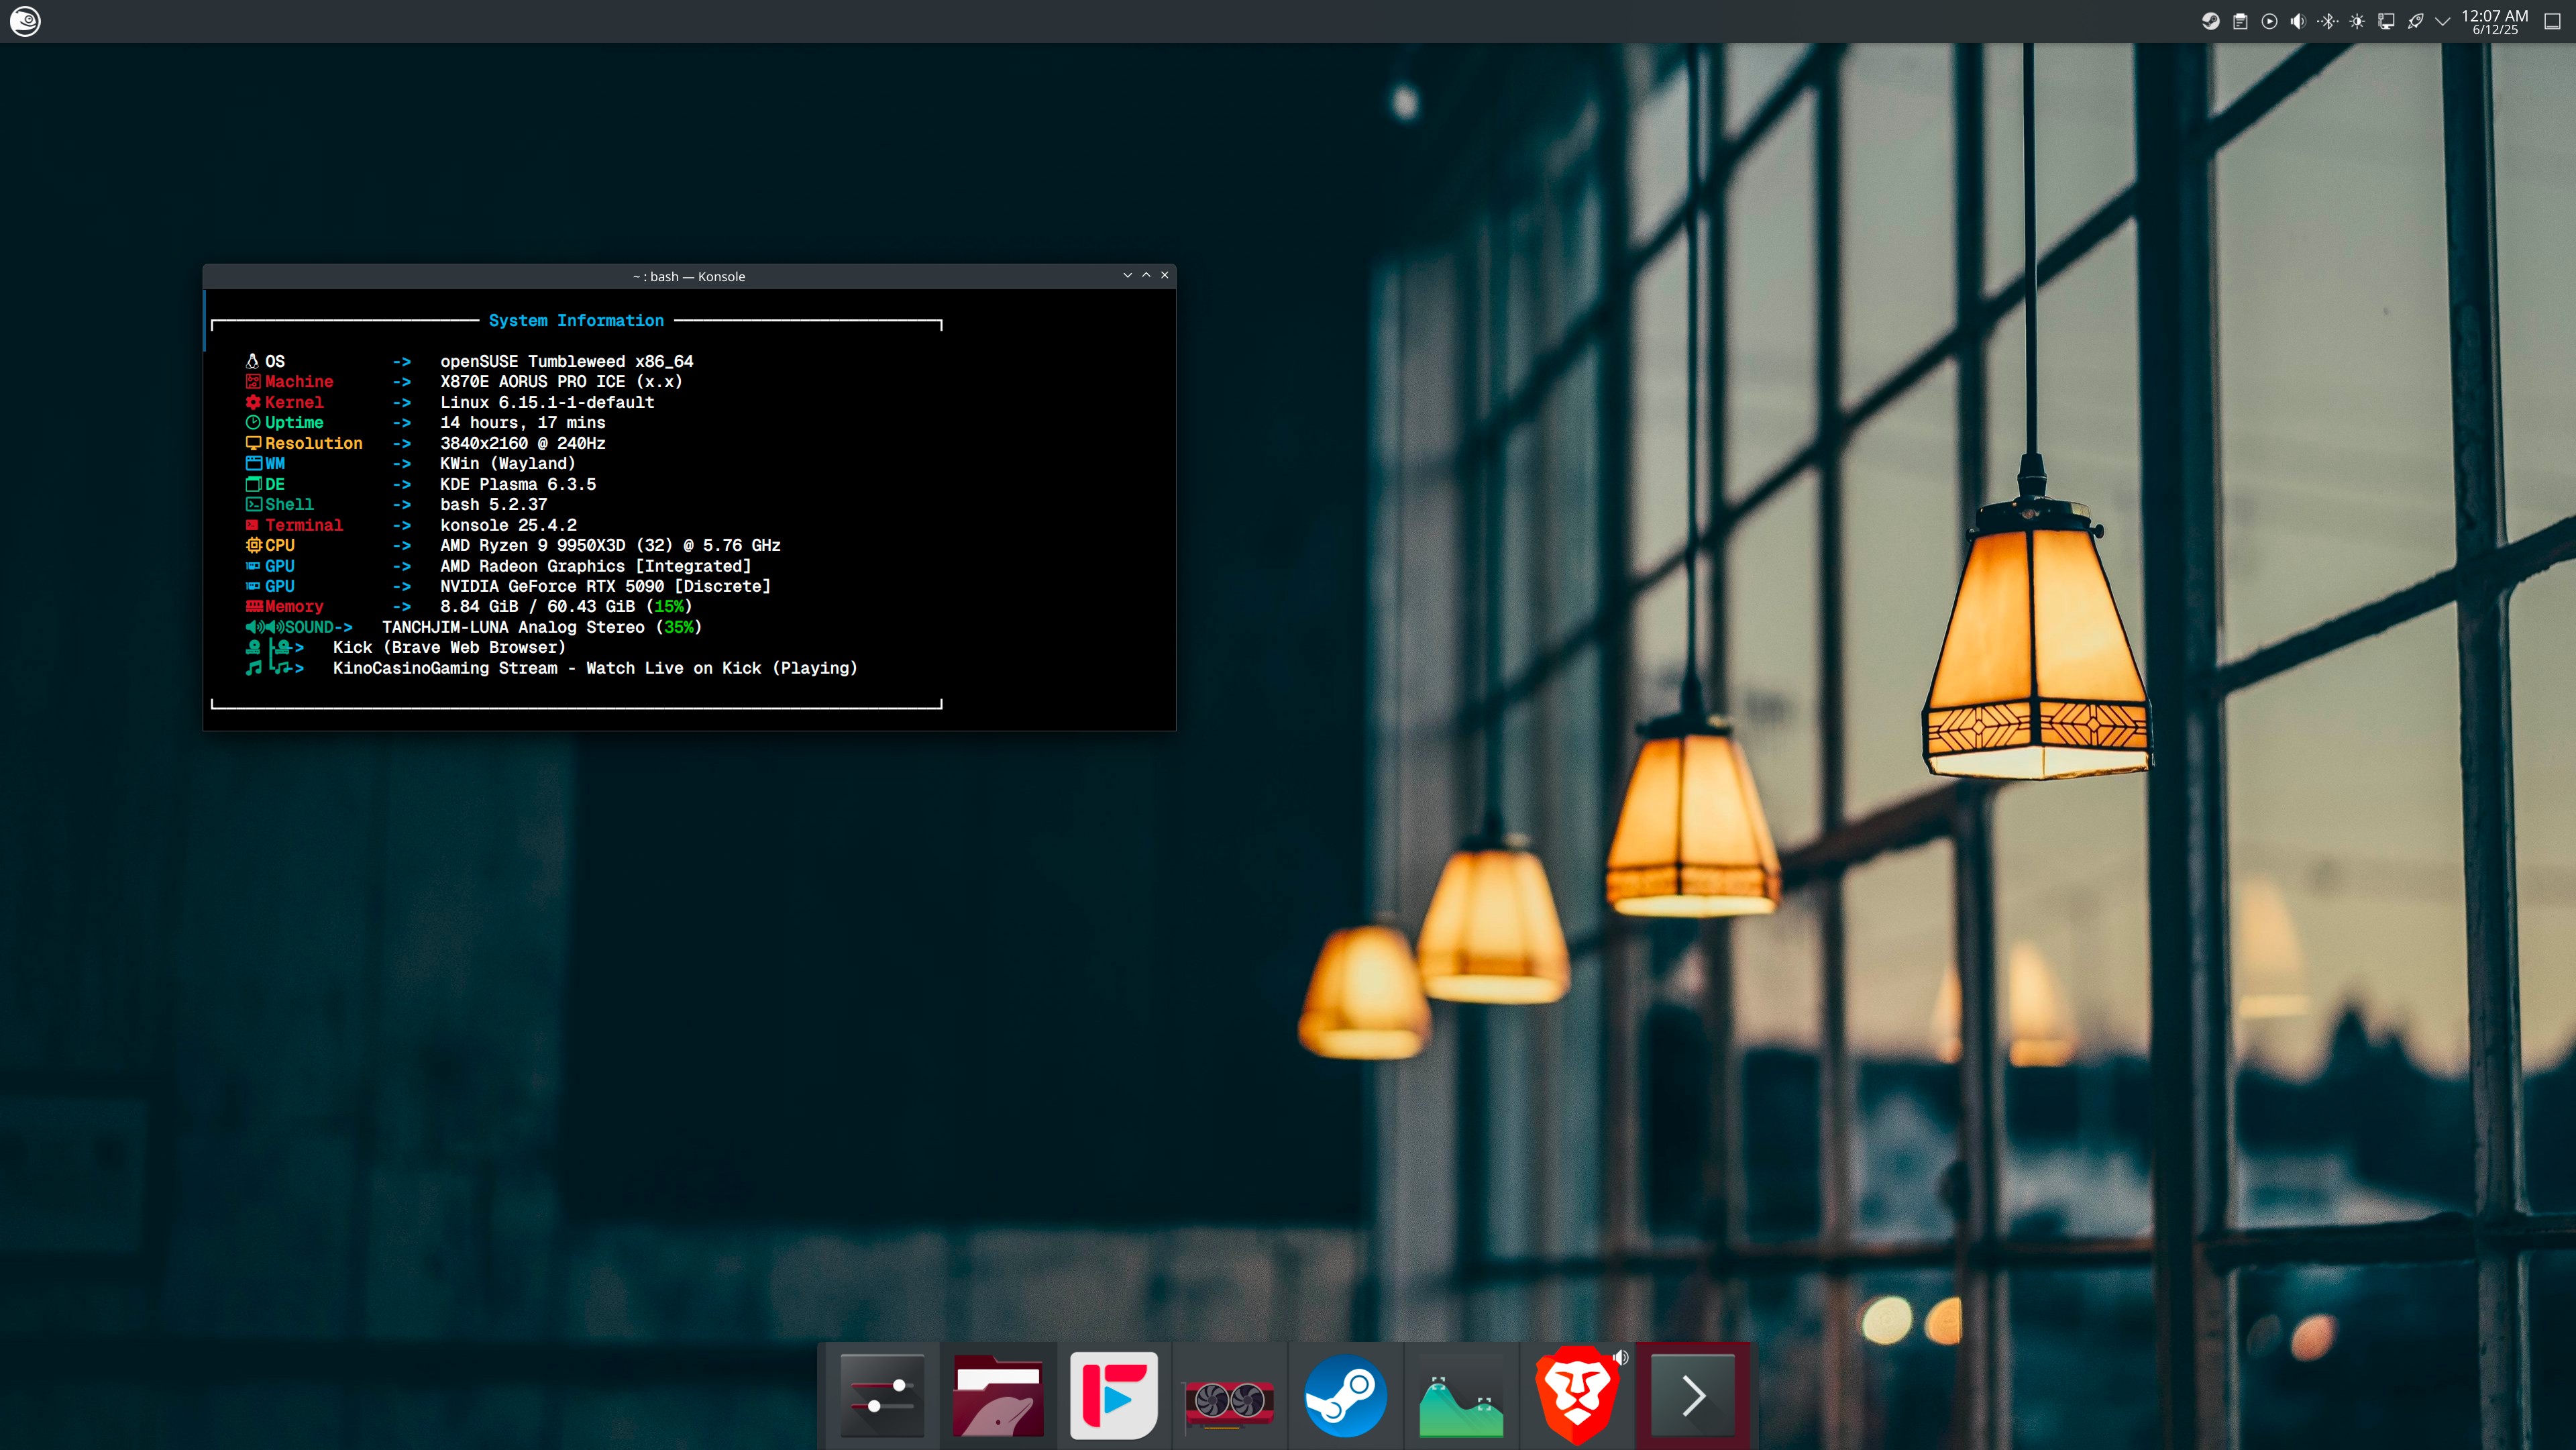Click "Linux 6.15.1-1-default" kernel text
Viewport: 2576px width, 1450px height.
point(547,402)
